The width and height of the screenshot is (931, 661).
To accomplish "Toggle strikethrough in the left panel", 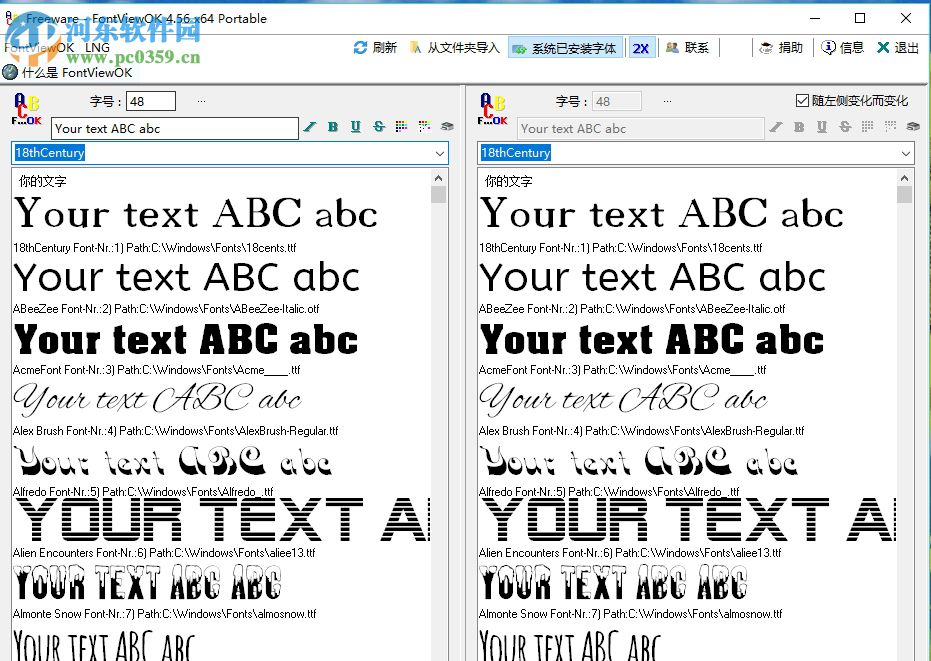I will coord(379,126).
